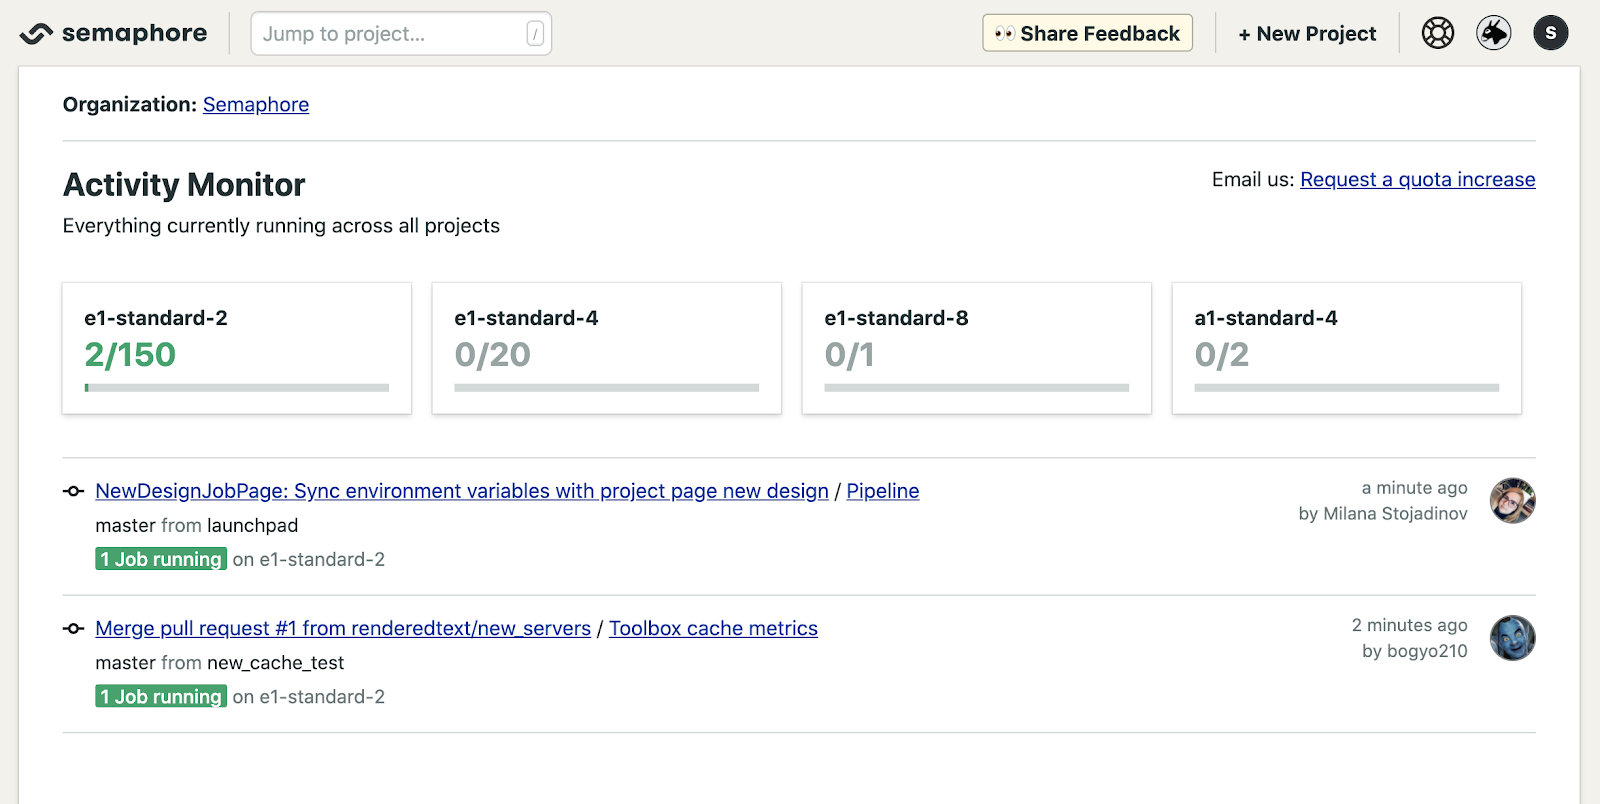Viewport: 1600px width, 804px height.
Task: Click the commit icon beside NewDesignJobPage entry
Action: click(x=73, y=491)
